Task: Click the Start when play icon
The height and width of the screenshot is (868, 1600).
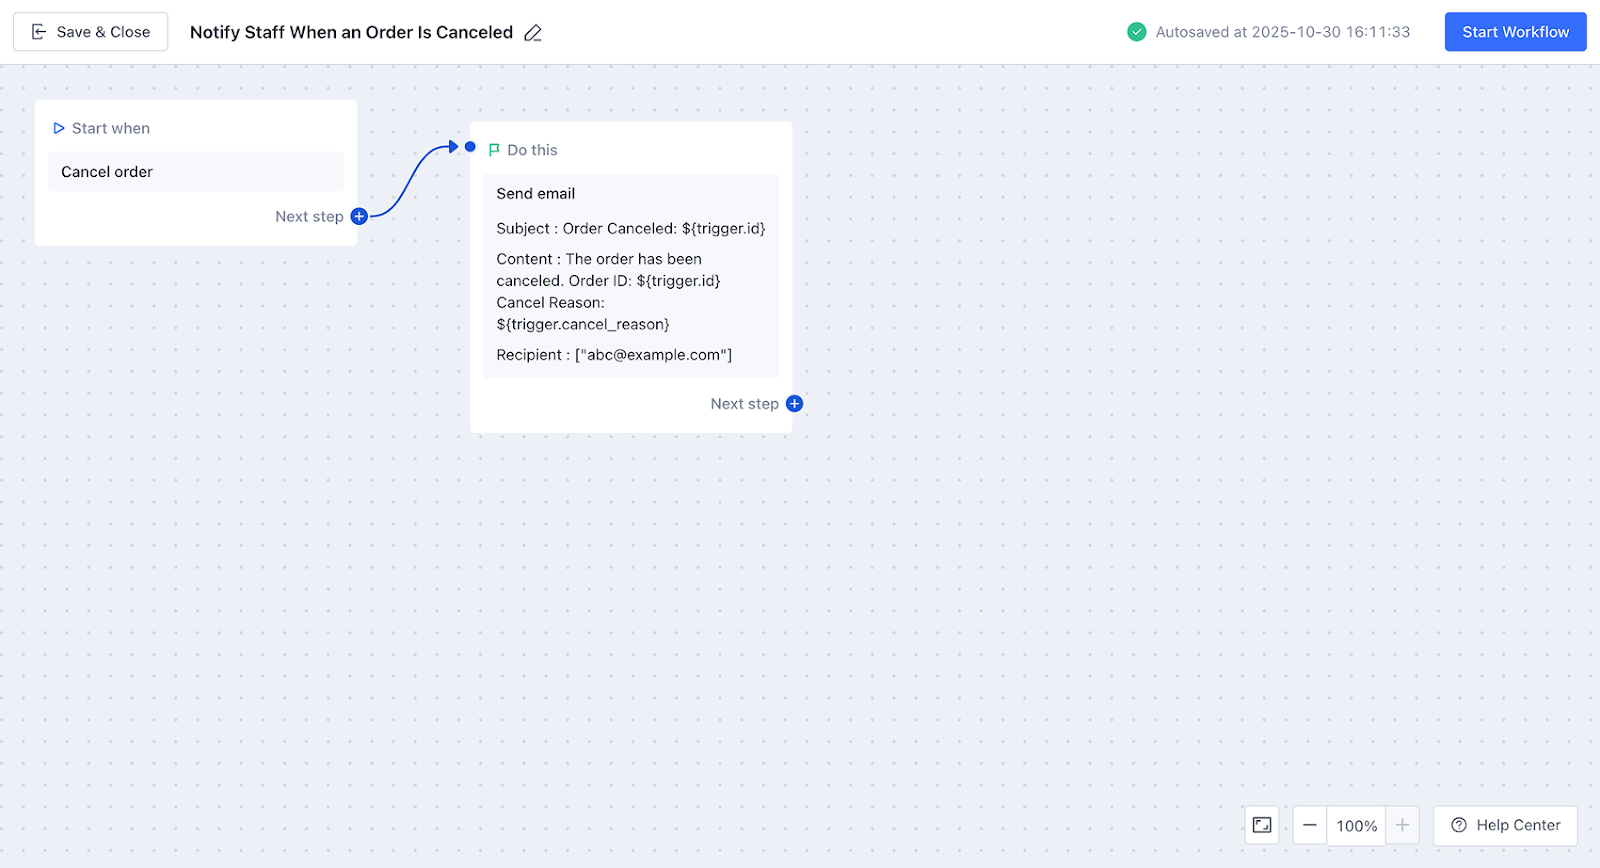Action: coord(59,128)
